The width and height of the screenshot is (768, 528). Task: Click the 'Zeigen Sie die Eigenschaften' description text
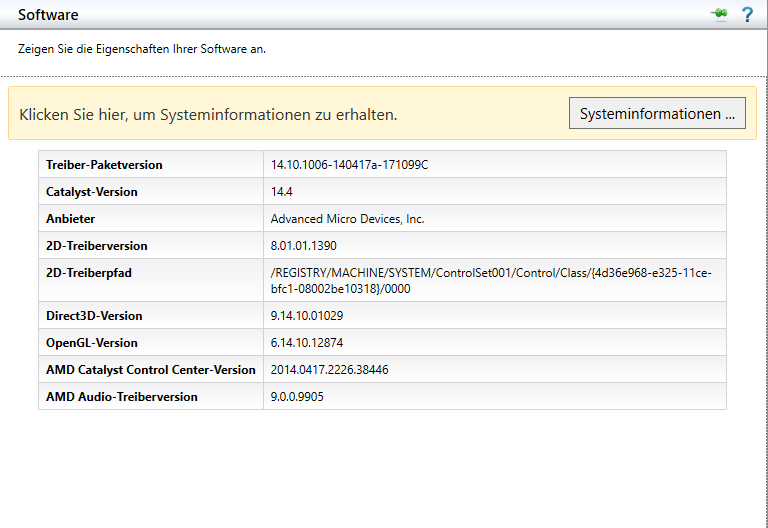(x=142, y=49)
